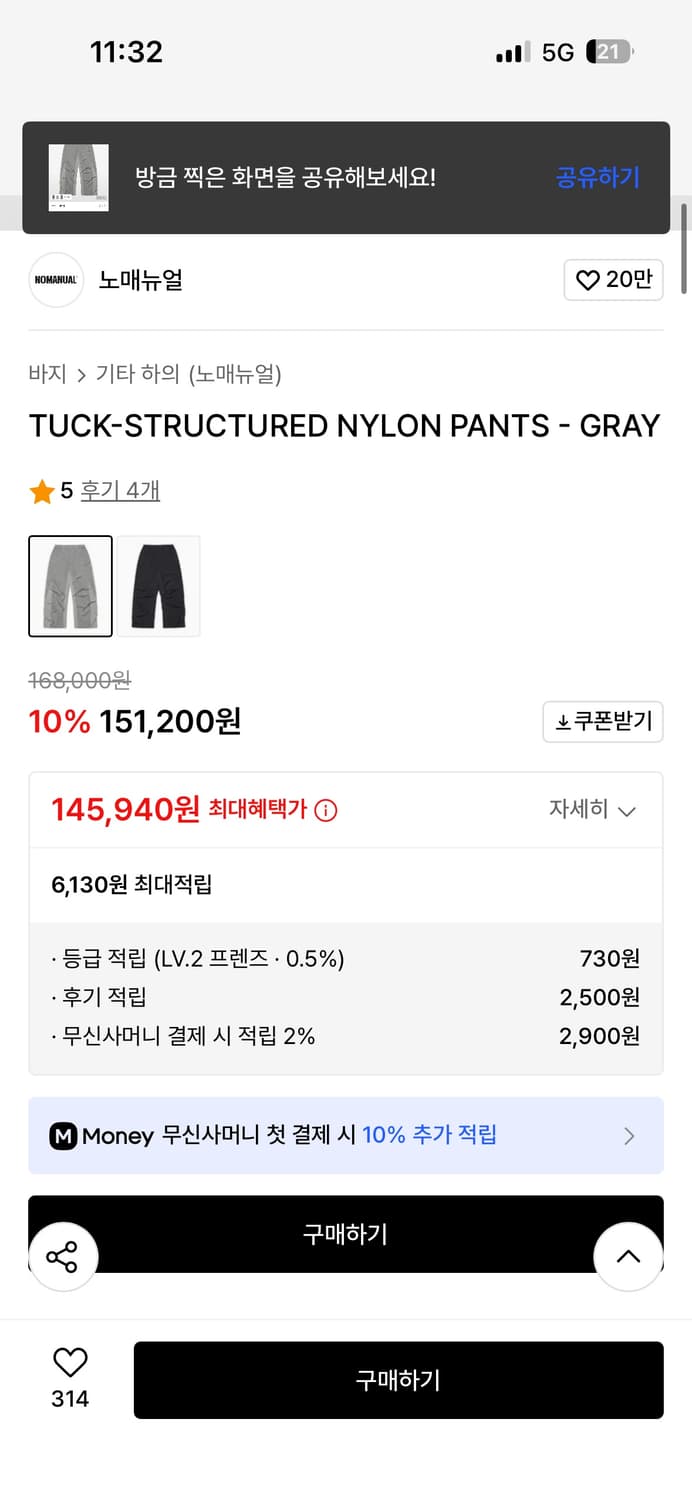
Task: Toggle the brand favorite heart next to 20만
Action: 590,280
